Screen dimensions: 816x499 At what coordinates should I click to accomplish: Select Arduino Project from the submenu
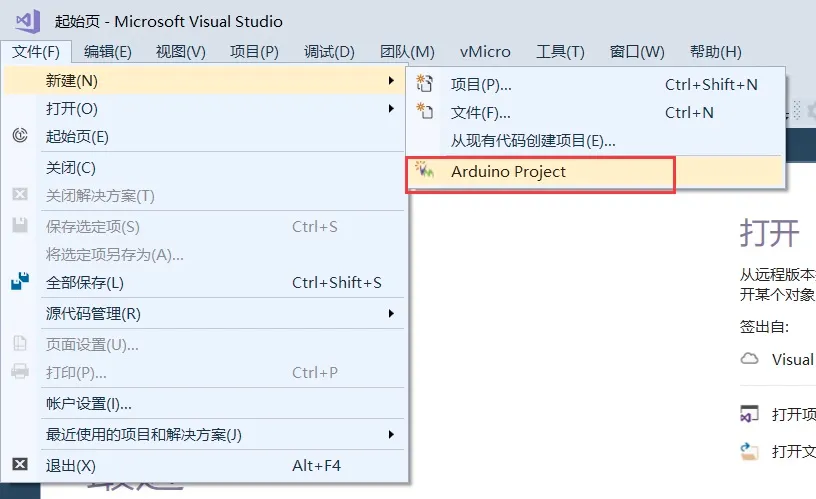coord(508,172)
